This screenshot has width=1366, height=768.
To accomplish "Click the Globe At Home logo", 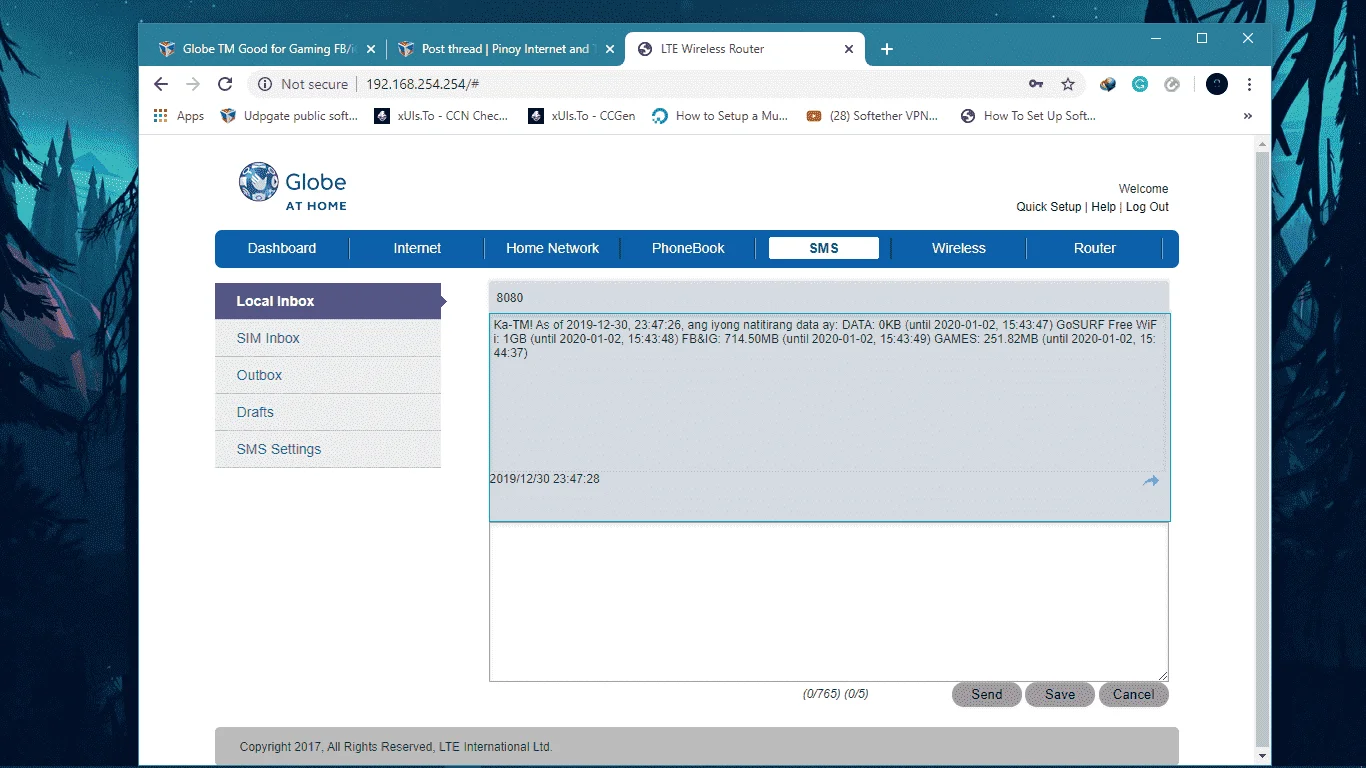I will point(293,187).
